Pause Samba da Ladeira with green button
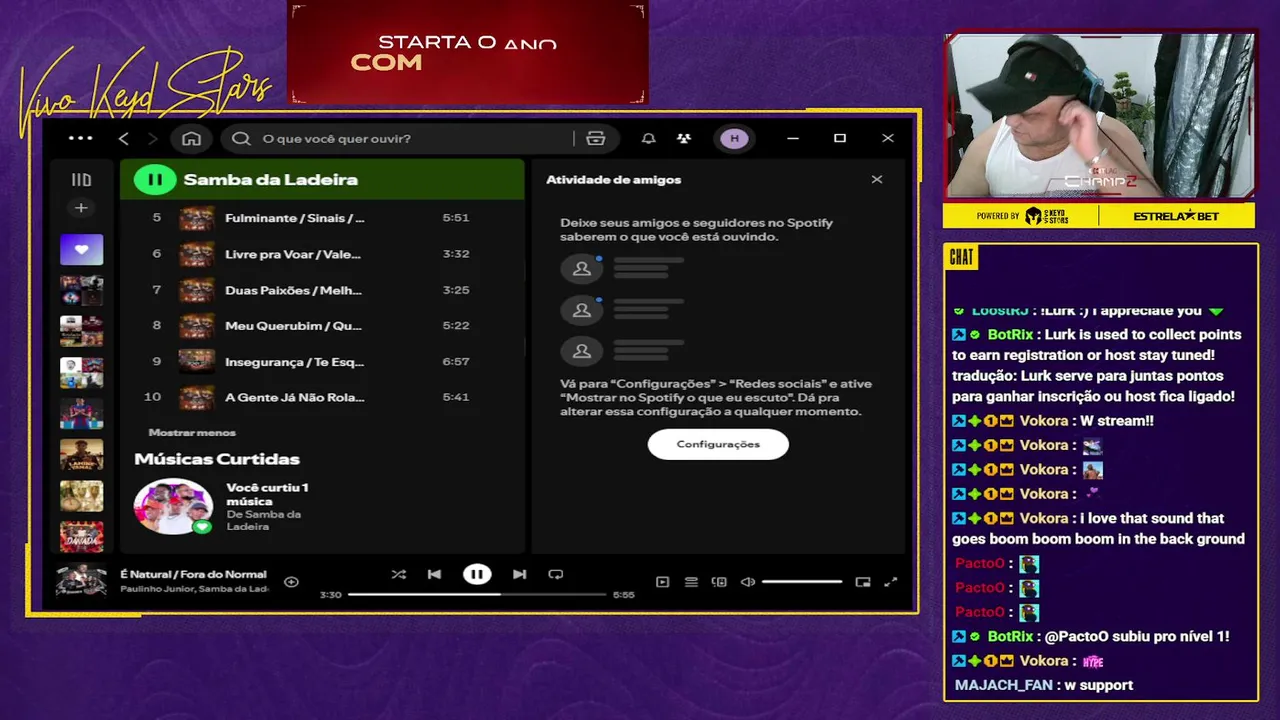 (155, 180)
